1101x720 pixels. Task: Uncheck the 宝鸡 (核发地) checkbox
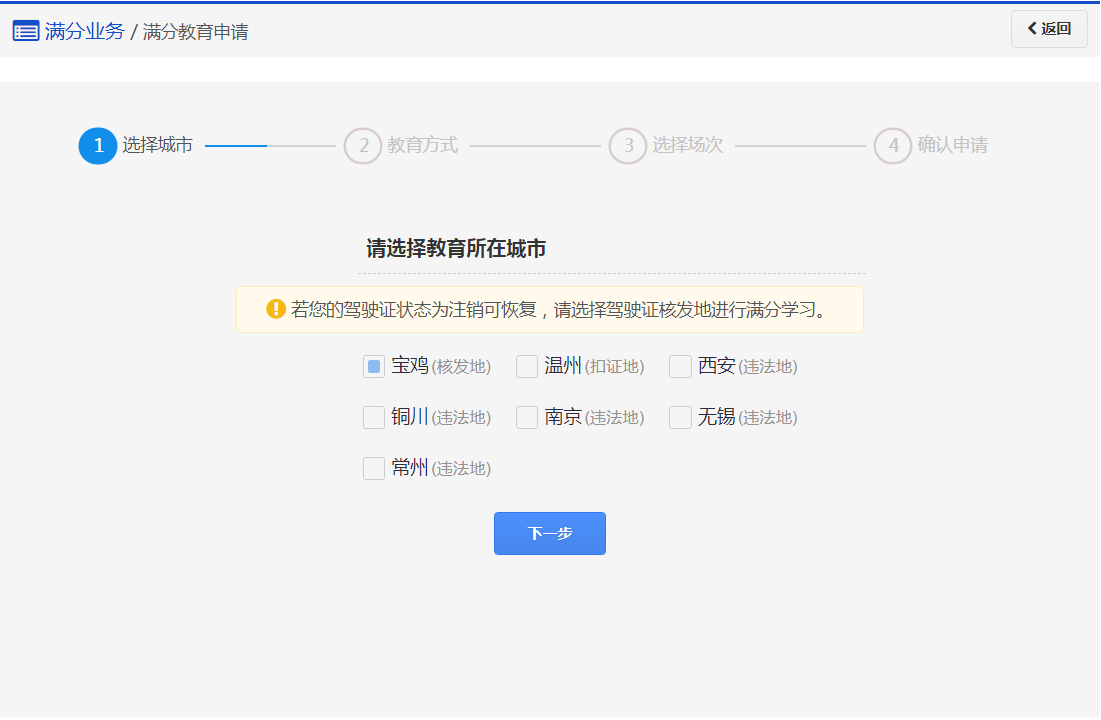pos(374,367)
